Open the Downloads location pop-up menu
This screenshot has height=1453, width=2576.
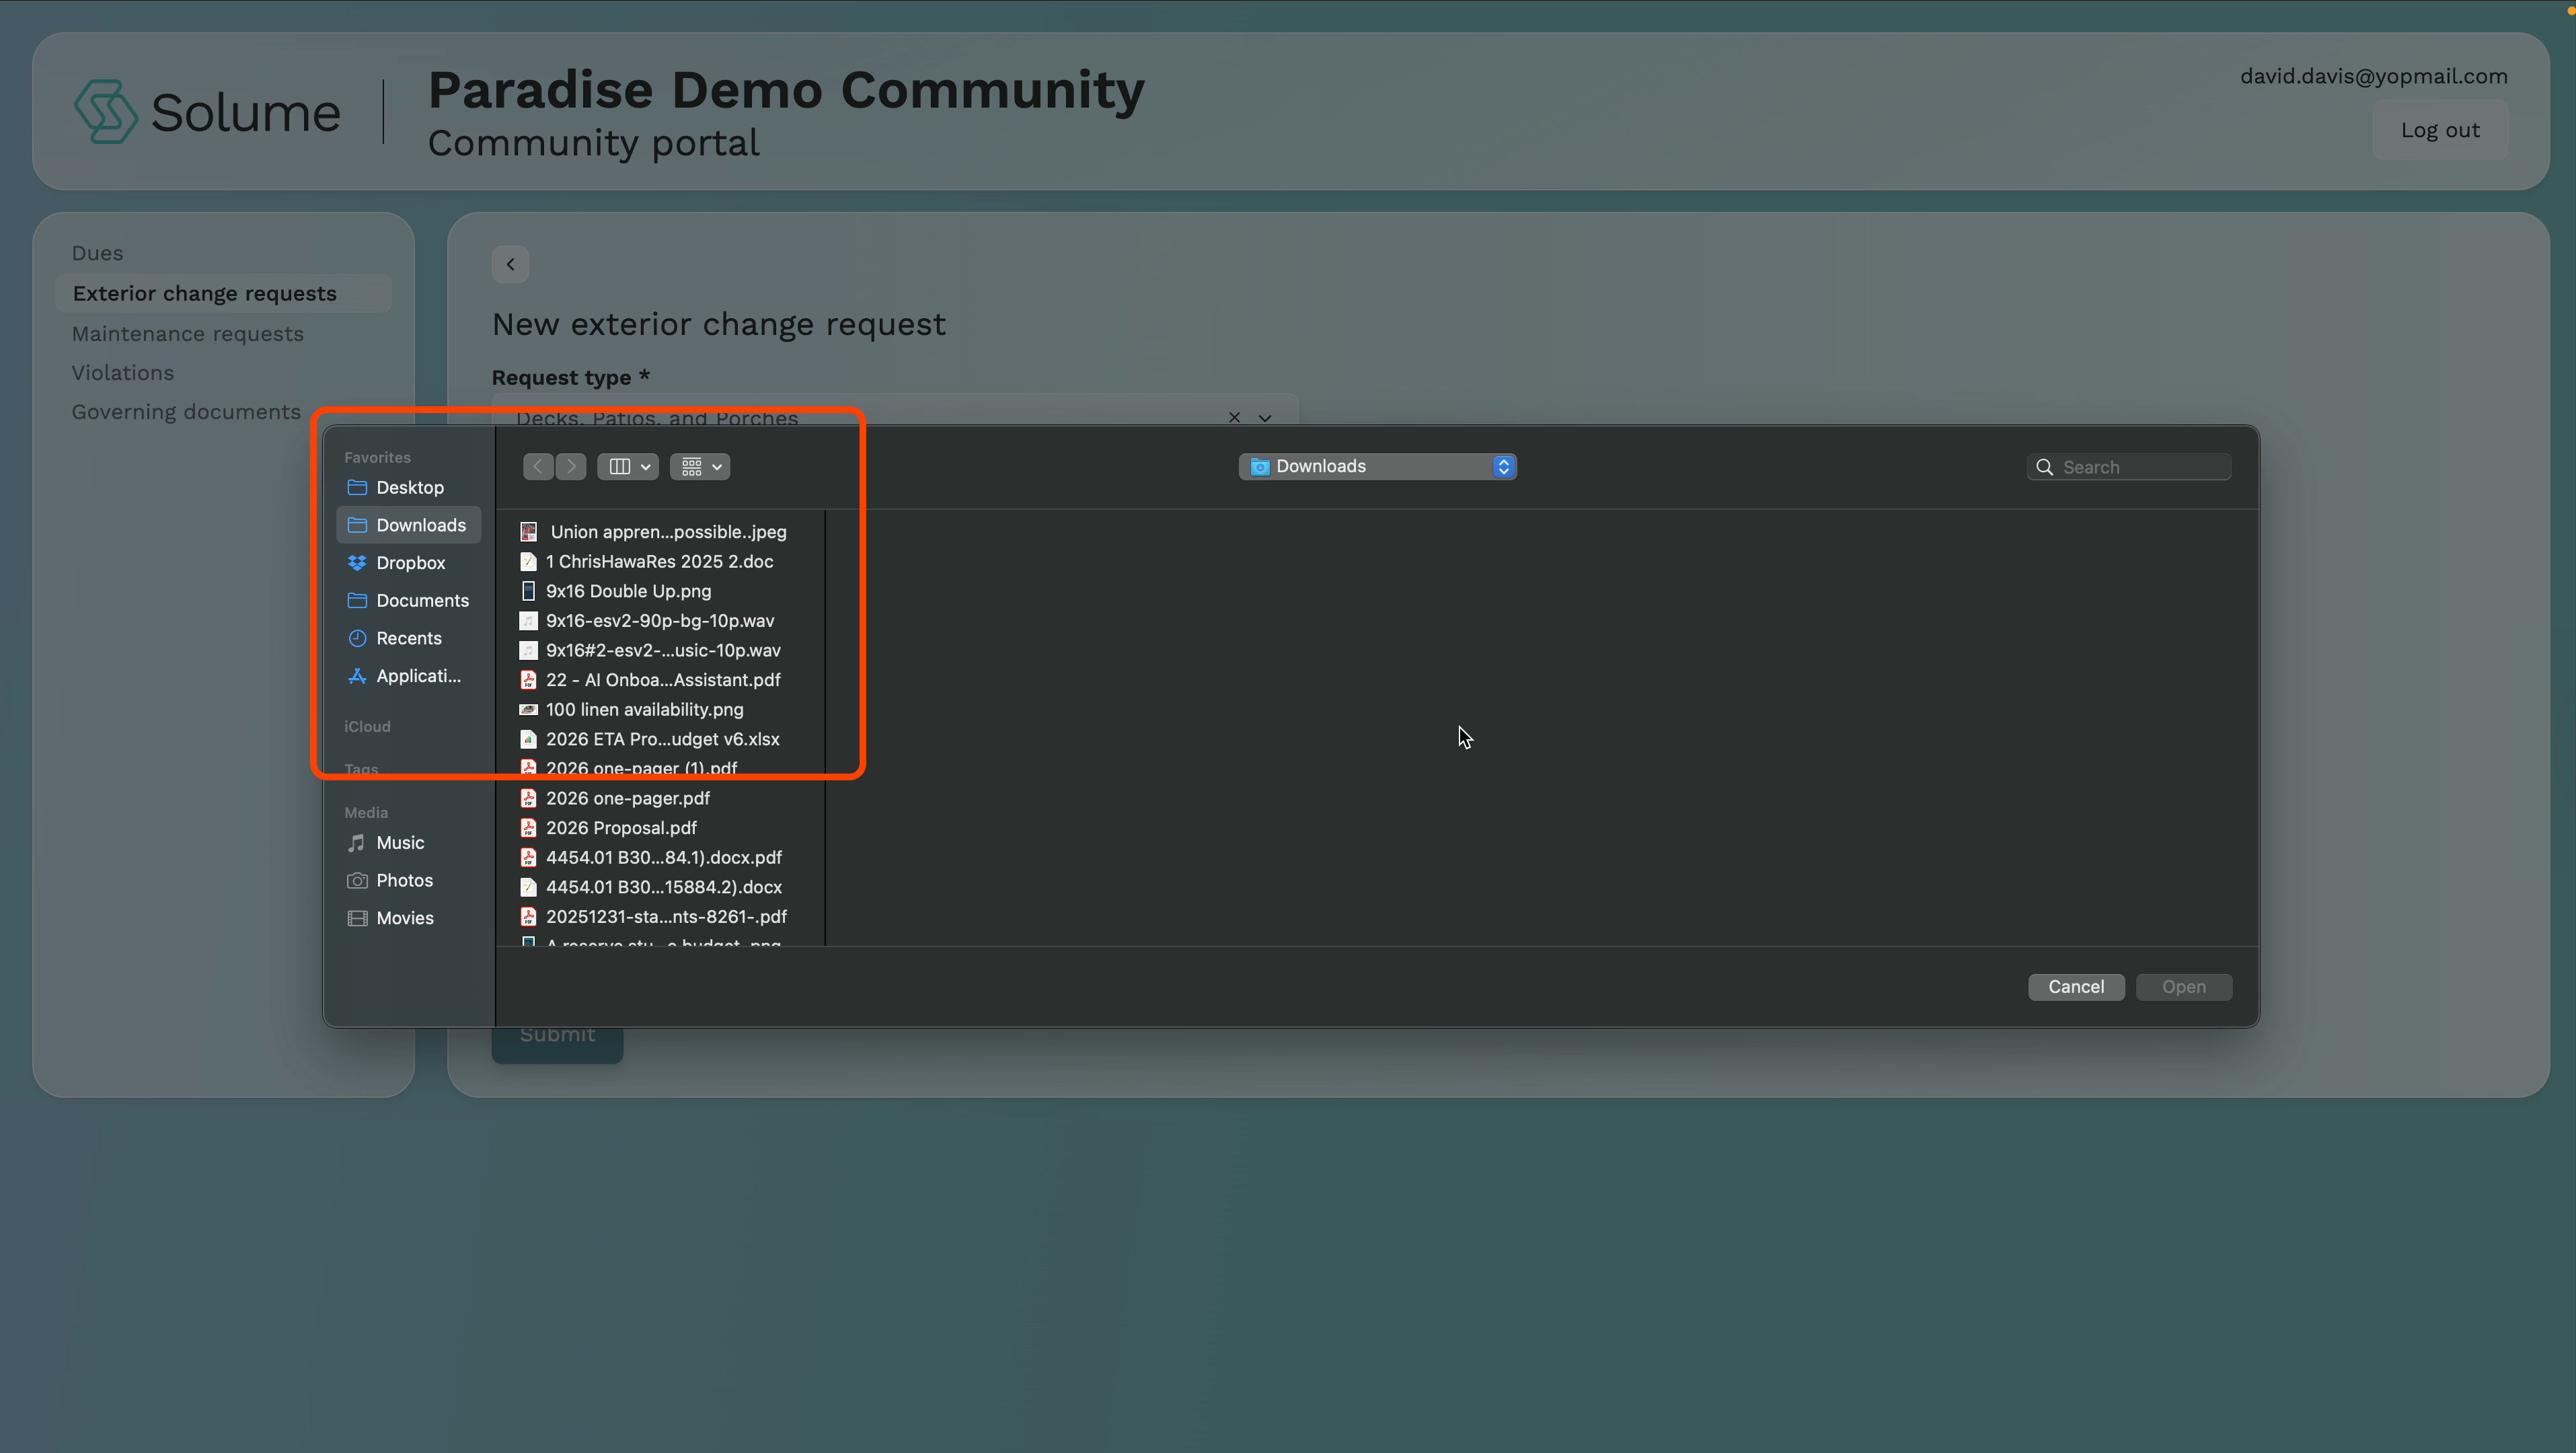[x=1377, y=466]
